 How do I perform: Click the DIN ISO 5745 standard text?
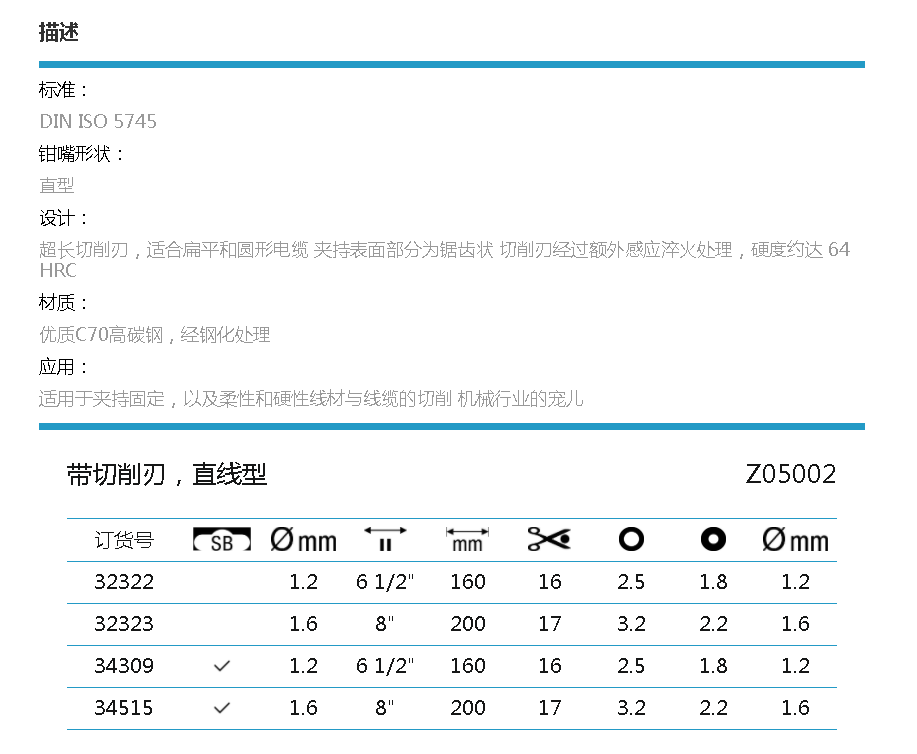pyautogui.click(x=98, y=122)
